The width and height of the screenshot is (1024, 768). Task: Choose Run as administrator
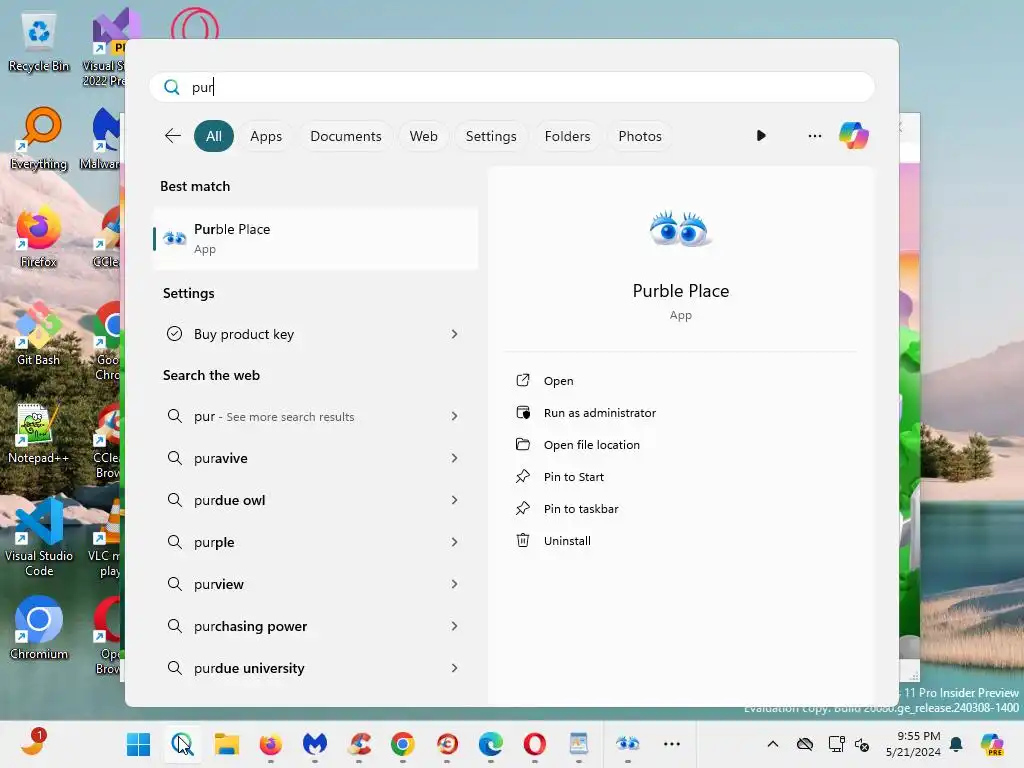[x=600, y=413]
